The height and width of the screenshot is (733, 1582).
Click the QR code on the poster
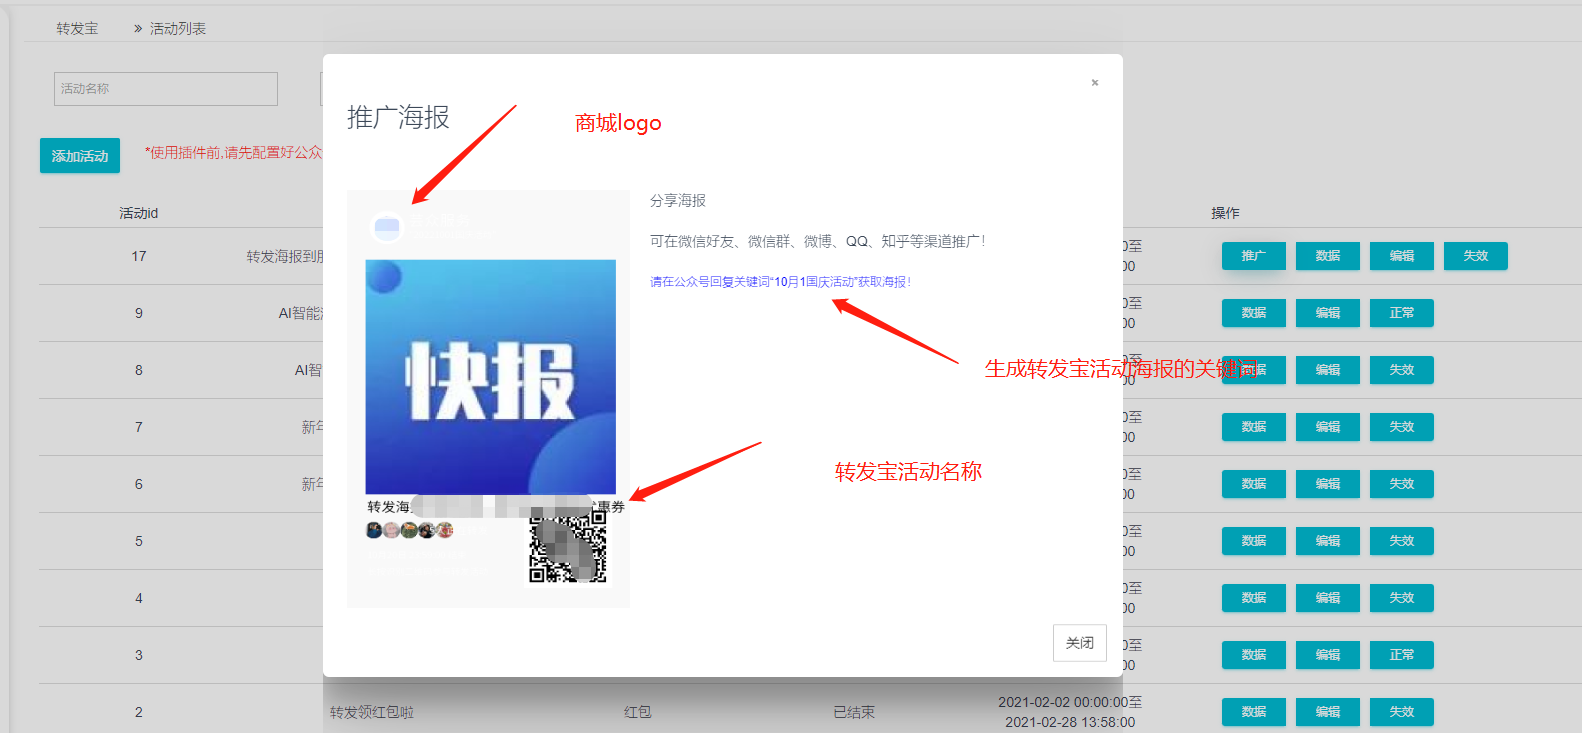[x=567, y=548]
